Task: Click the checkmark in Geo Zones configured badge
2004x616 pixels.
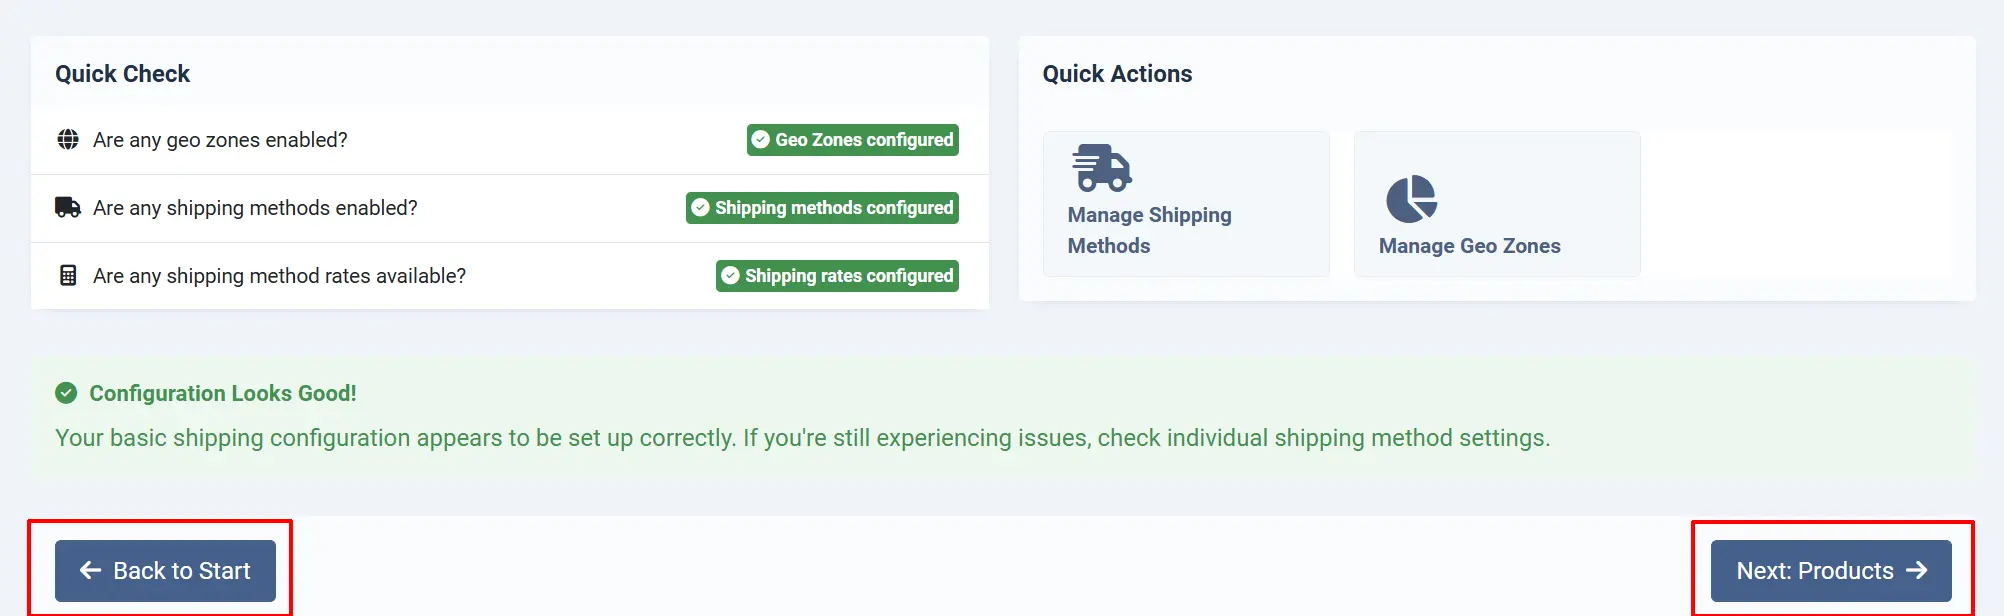Action: 761,140
